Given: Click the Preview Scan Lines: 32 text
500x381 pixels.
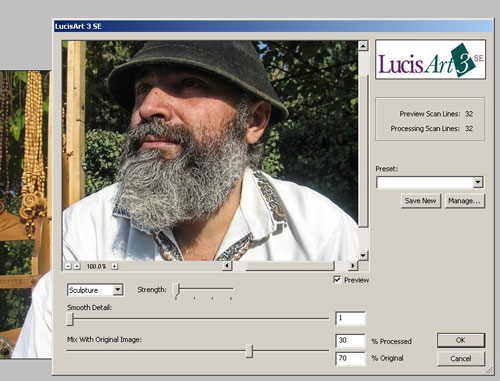Looking at the screenshot, I should tap(436, 114).
